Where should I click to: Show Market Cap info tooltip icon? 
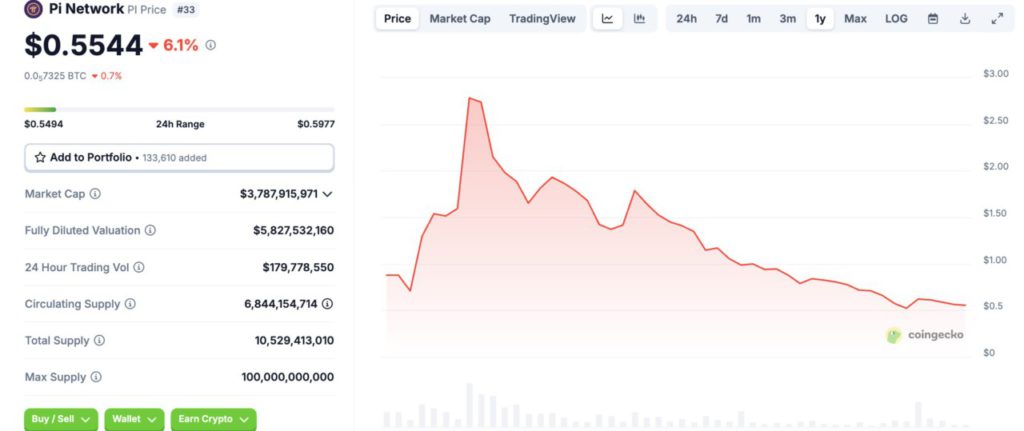[x=95, y=194]
